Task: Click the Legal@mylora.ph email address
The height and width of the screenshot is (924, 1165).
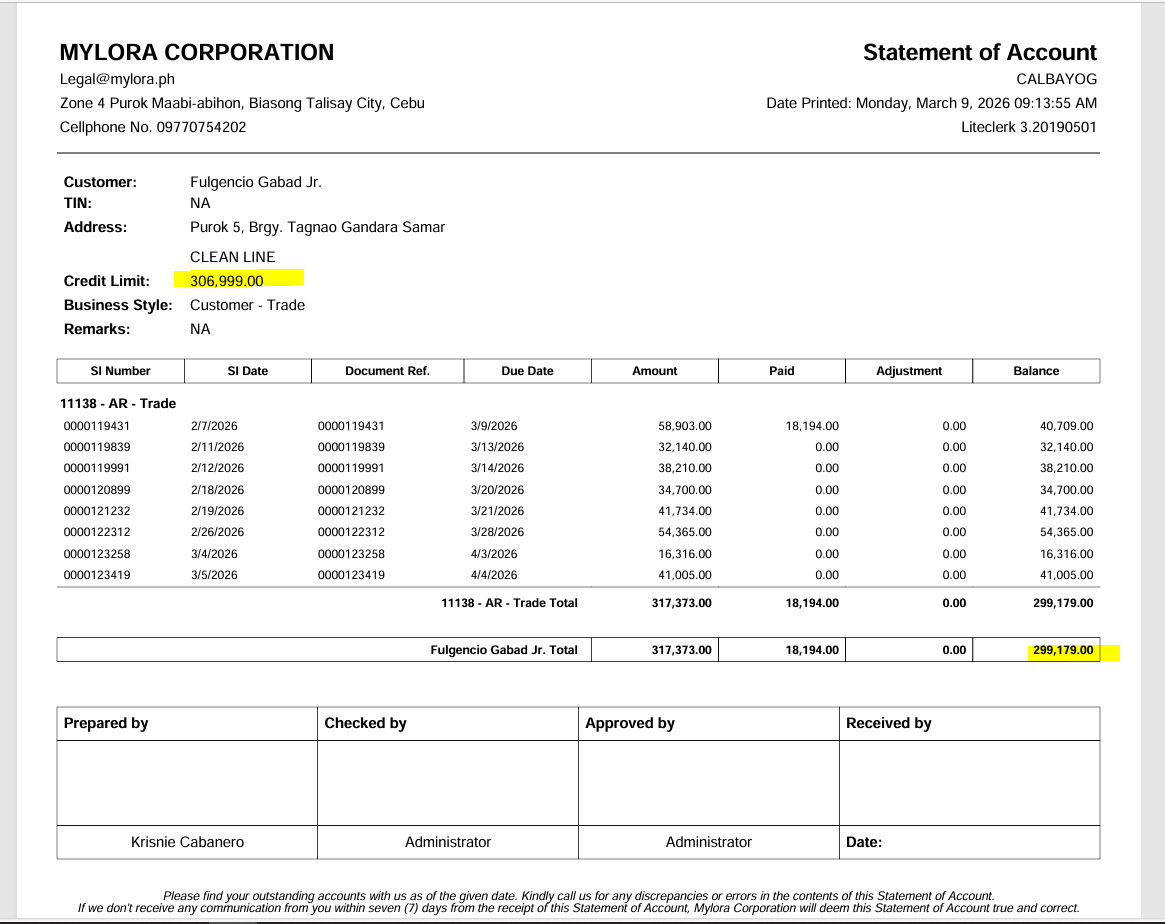Action: (107, 80)
